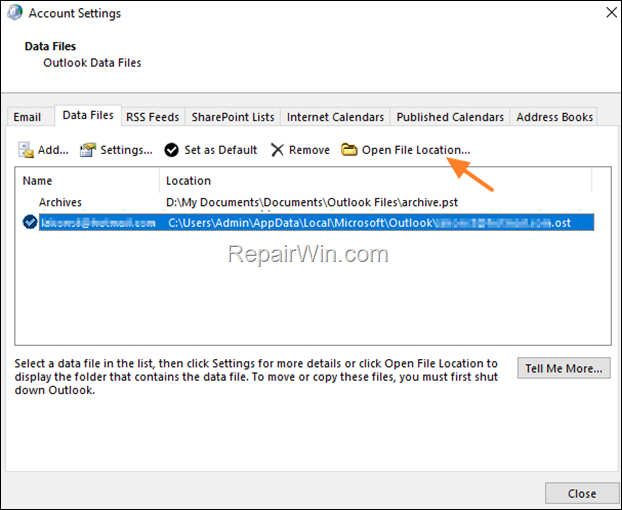622x510 pixels.
Task: Click the Add... label
Action: [53, 150]
